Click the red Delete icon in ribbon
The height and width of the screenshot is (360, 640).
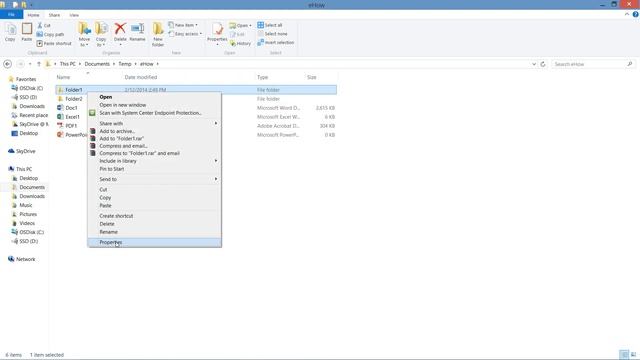coord(120,29)
